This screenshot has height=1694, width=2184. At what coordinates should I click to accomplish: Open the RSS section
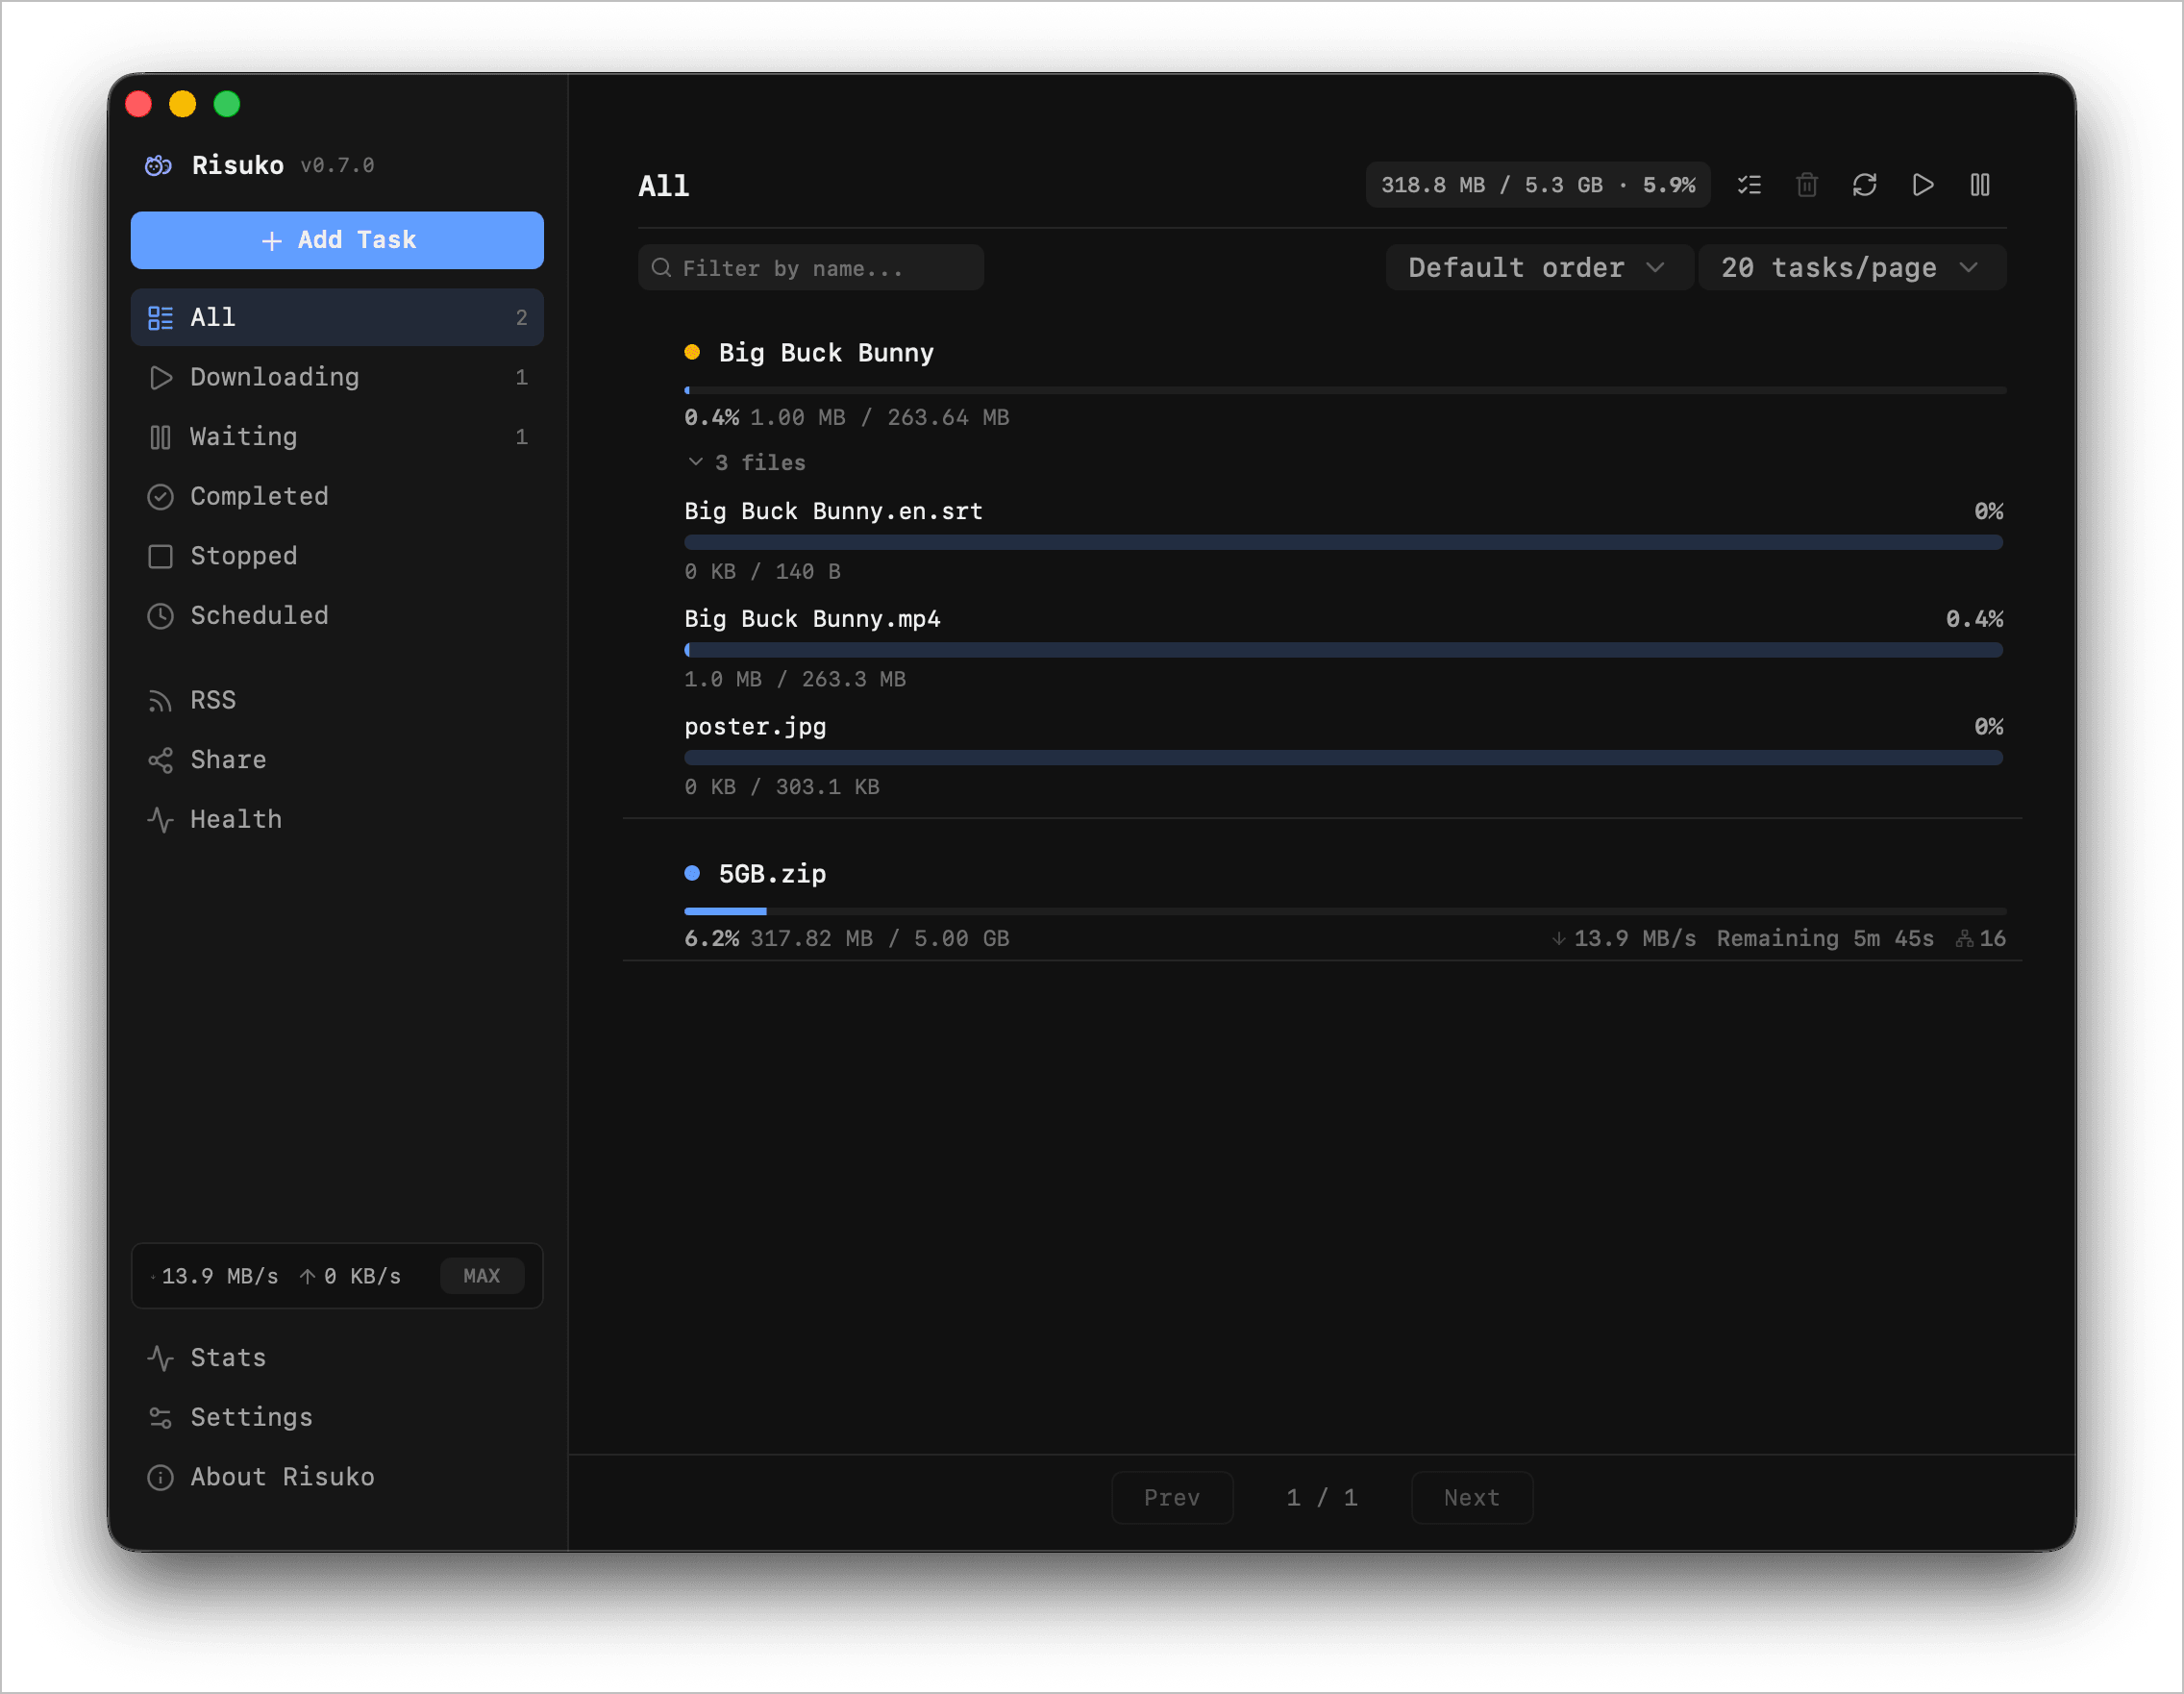click(x=337, y=700)
